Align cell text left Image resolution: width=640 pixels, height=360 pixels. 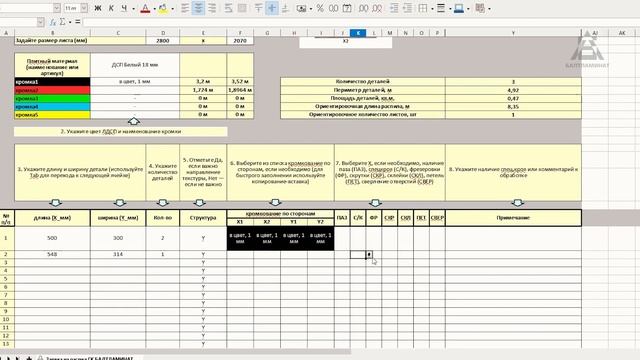pos(185,8)
